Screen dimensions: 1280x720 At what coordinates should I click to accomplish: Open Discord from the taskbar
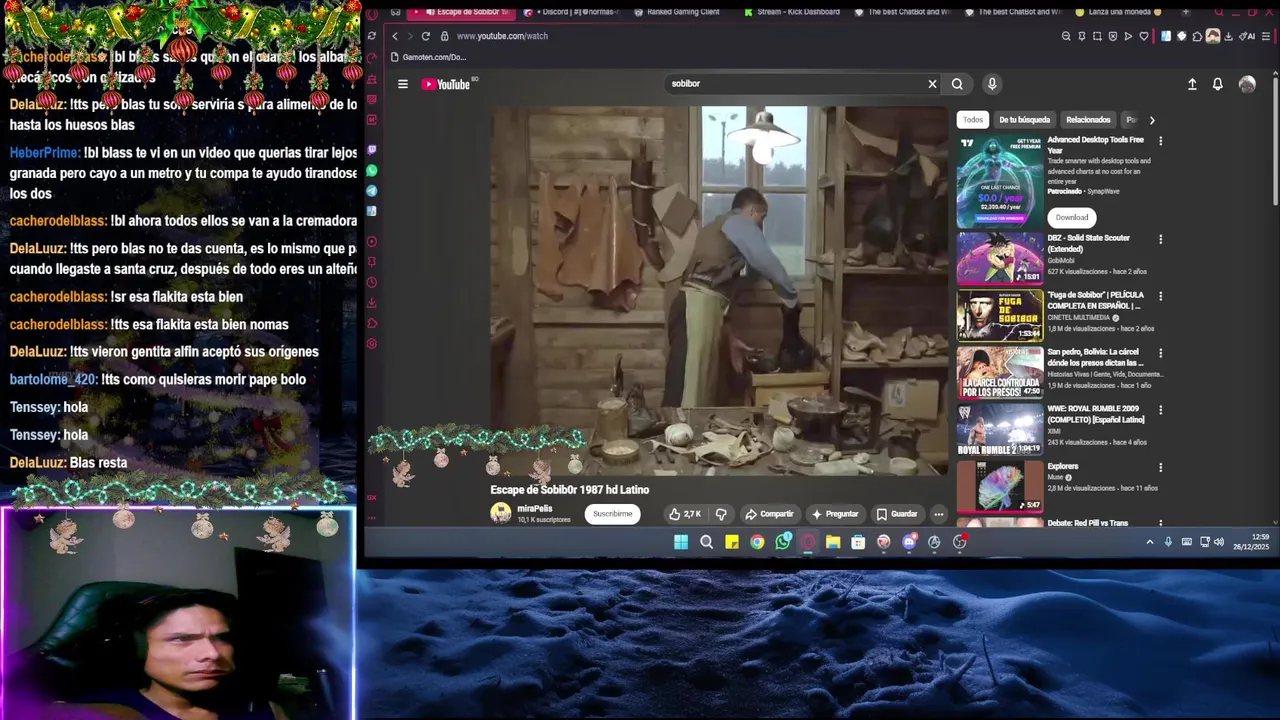[x=909, y=542]
